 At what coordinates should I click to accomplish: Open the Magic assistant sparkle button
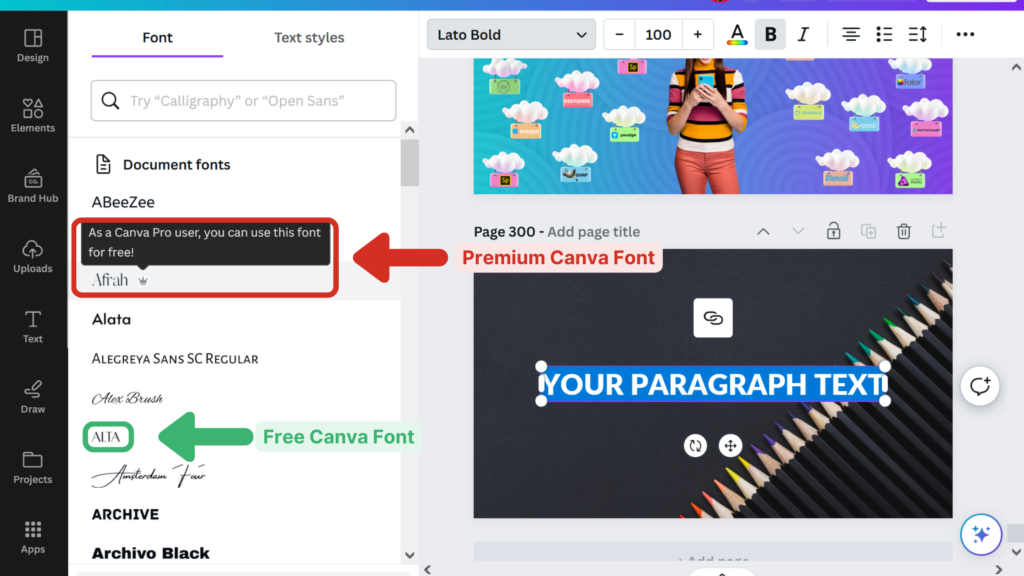[x=980, y=535]
